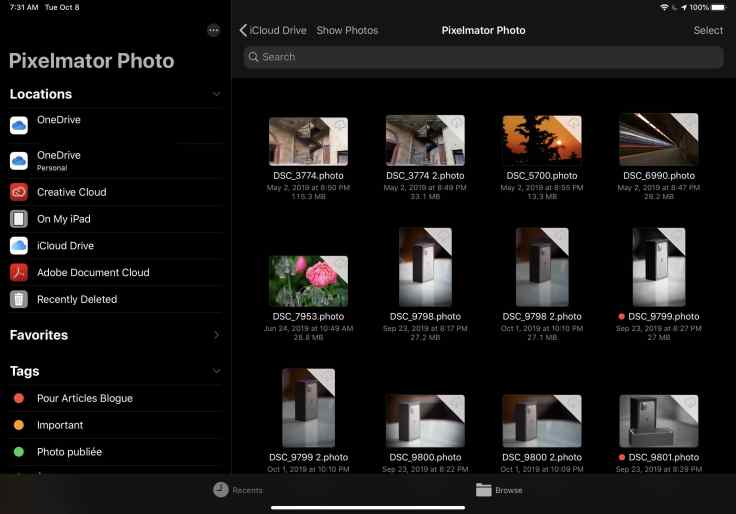The width and height of the screenshot is (736, 514).
Task: Click the Tags section heading
Action: (24, 371)
